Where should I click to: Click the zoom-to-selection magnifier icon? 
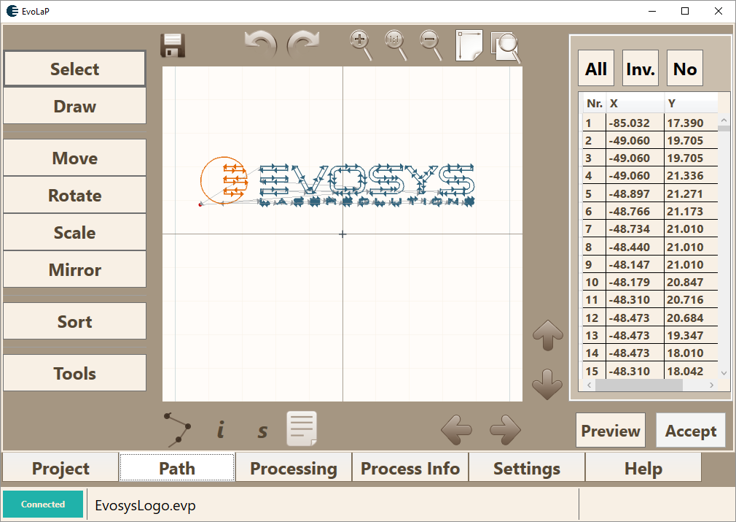pos(507,46)
